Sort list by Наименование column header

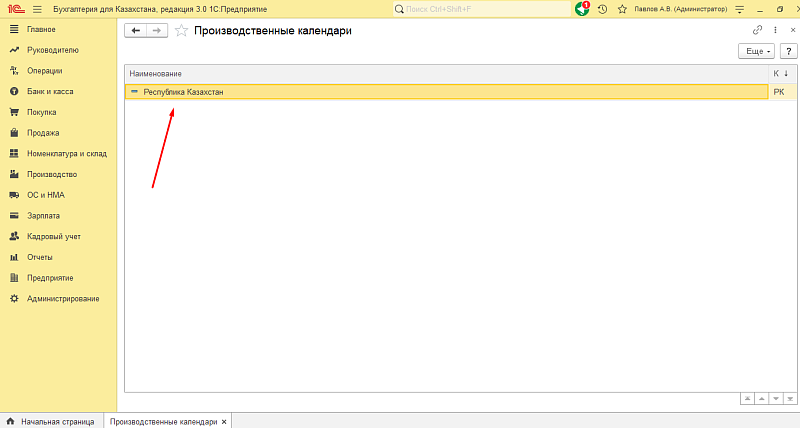pyautogui.click(x=156, y=73)
